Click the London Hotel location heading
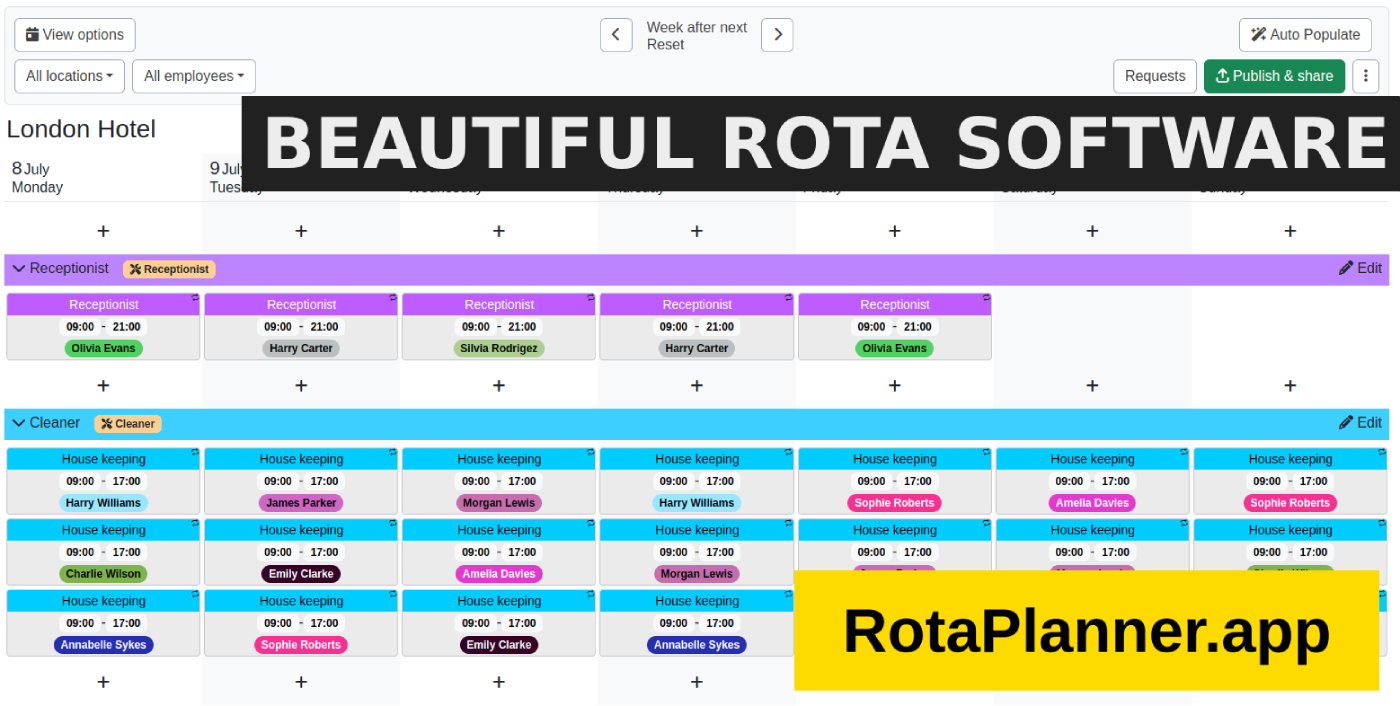 [x=81, y=129]
